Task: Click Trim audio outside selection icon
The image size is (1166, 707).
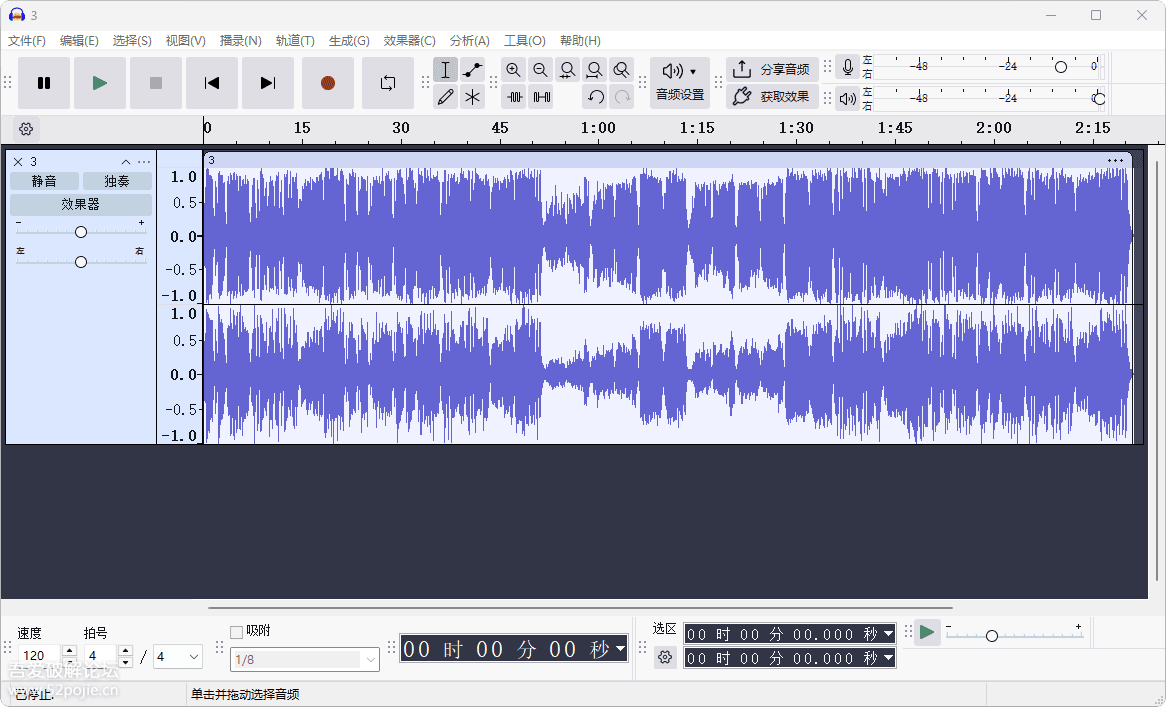Action: (515, 97)
